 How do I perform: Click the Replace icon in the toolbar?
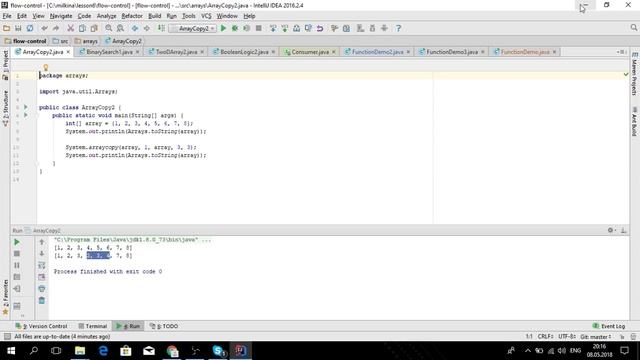[x=120, y=28]
